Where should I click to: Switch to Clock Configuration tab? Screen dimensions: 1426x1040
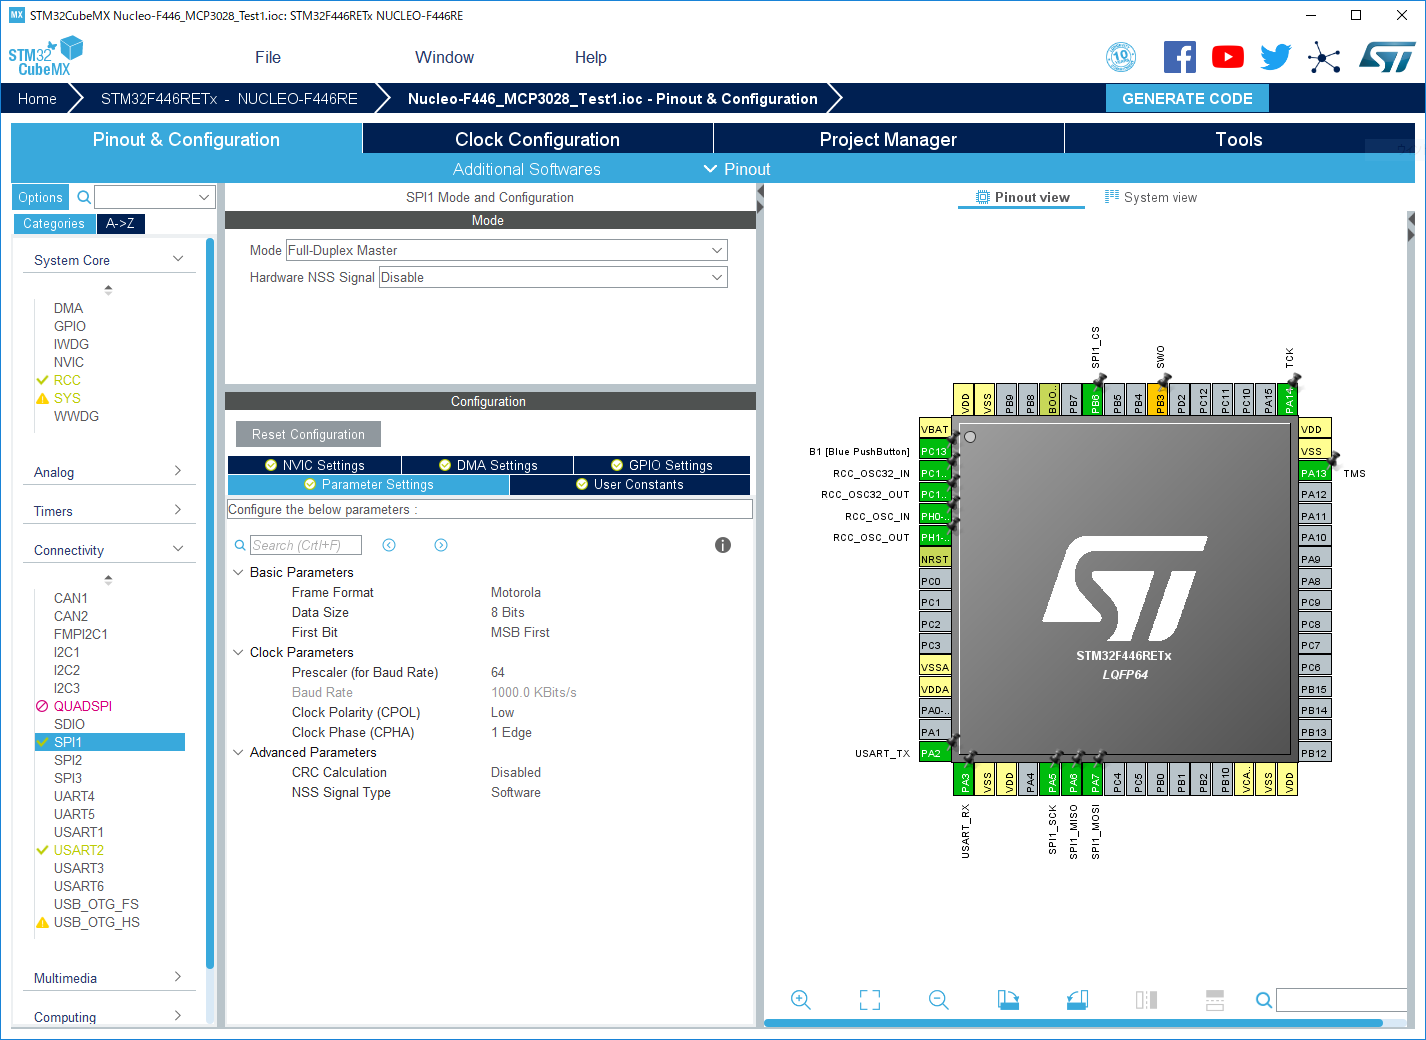538,139
